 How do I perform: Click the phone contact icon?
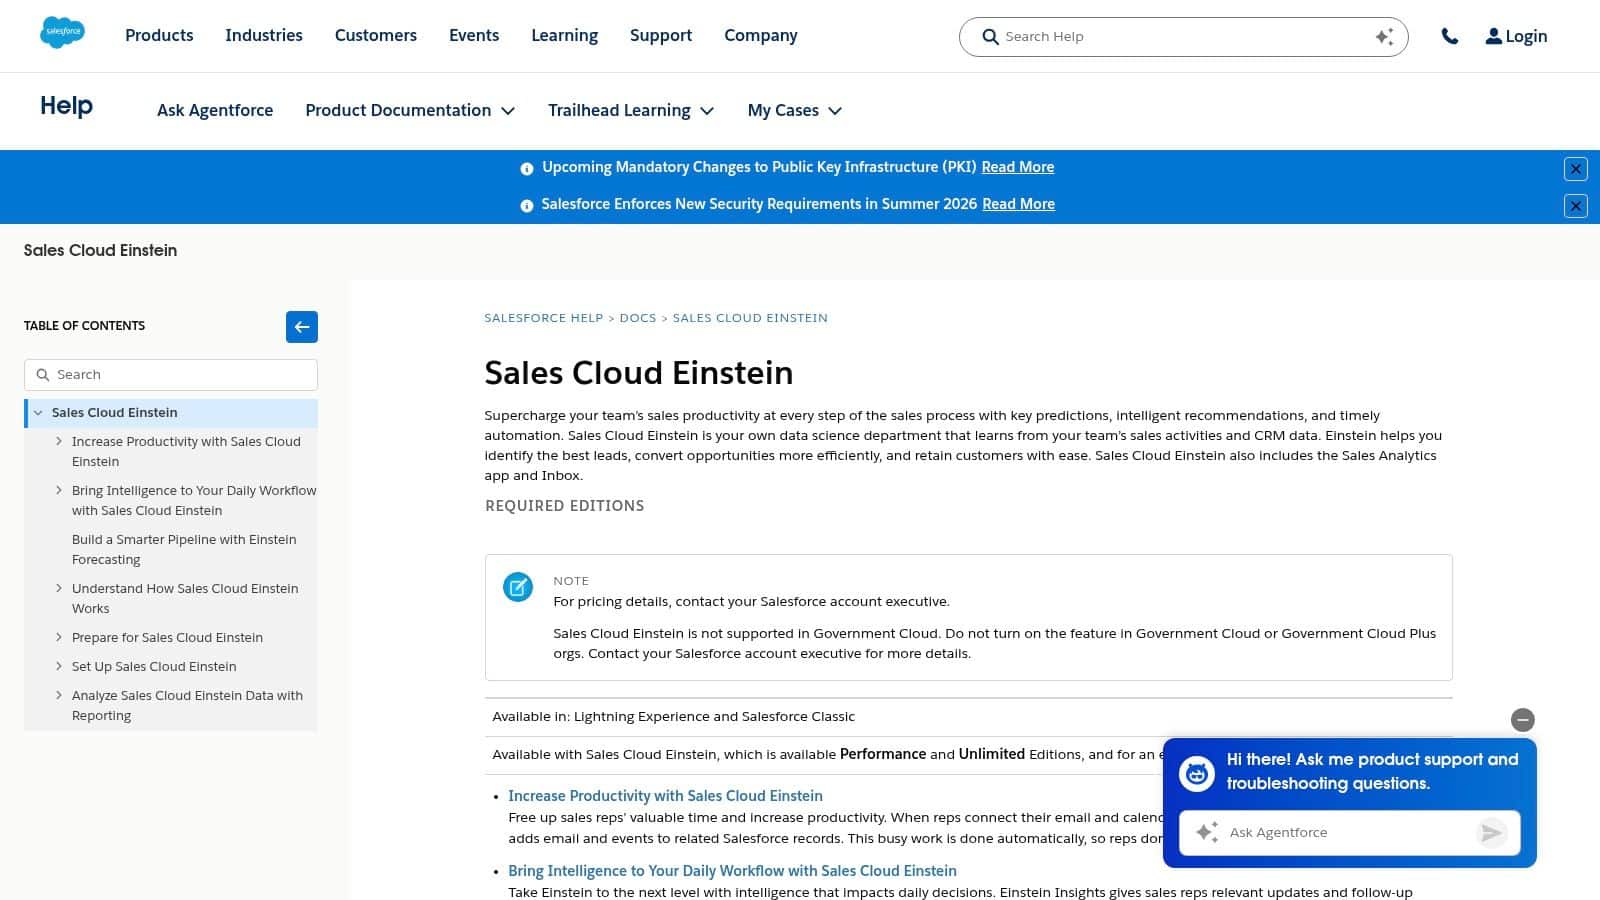pyautogui.click(x=1449, y=36)
